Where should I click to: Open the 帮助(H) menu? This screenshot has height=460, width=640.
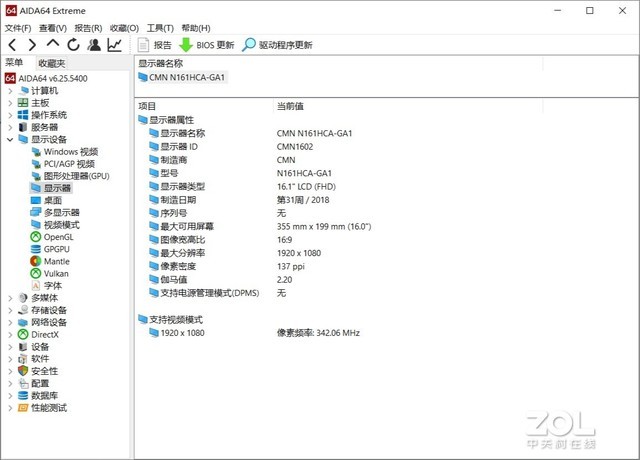point(196,28)
